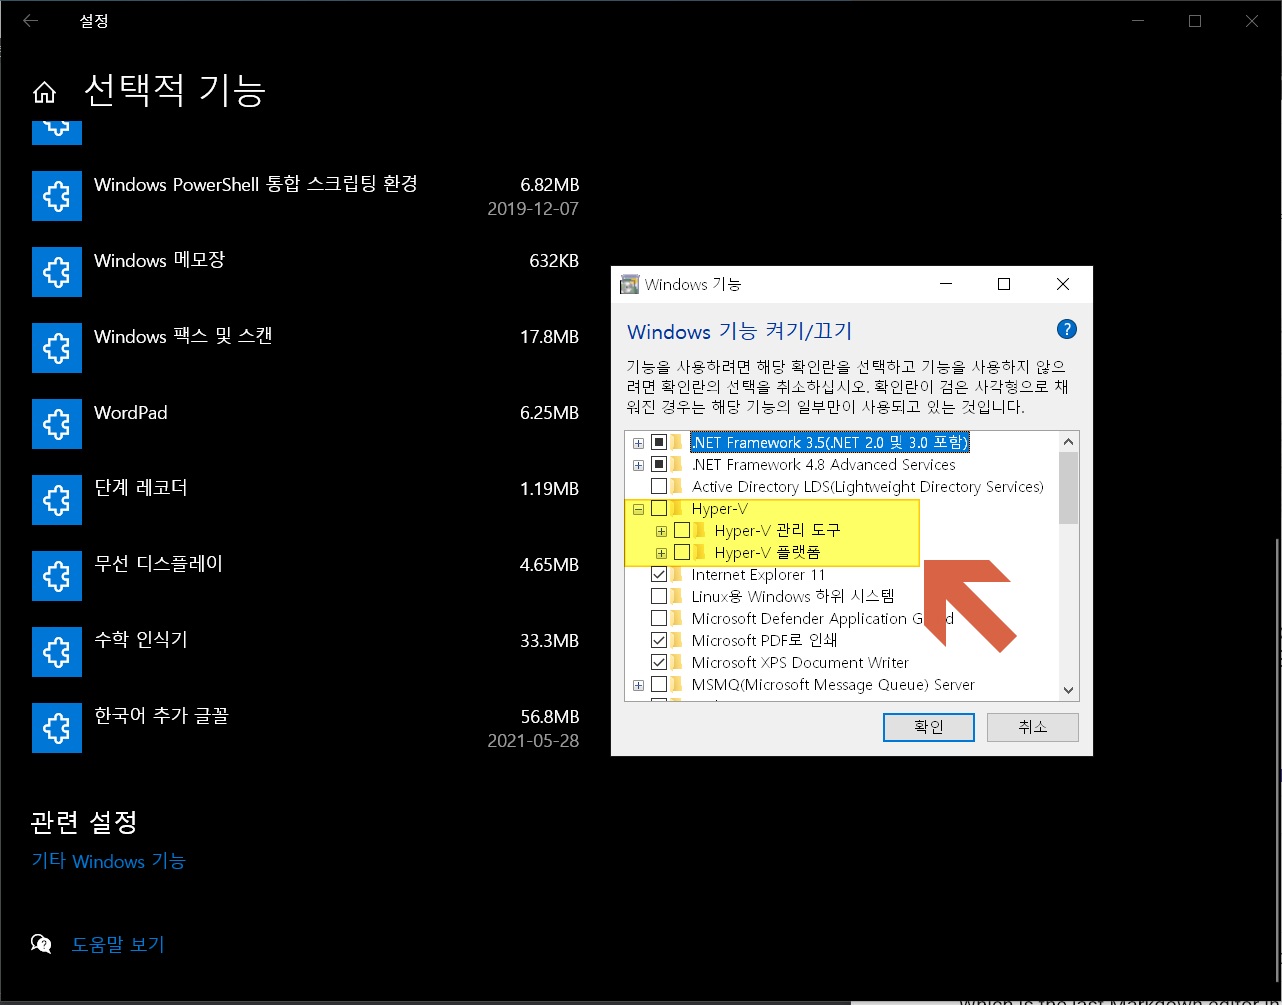
Task: Click the folder icon of Hyper-V
Action: pyautogui.click(x=679, y=509)
